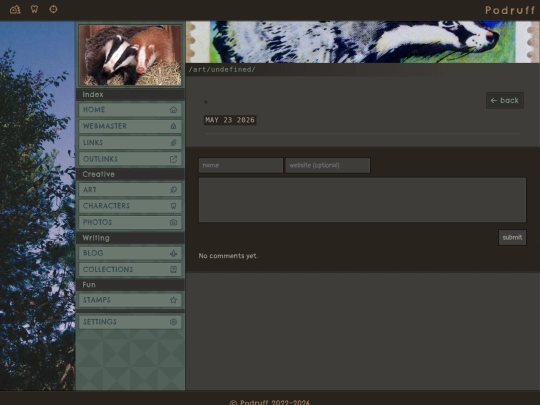Open the PHOTOS gallery
This screenshot has width=540, height=405.
(x=130, y=222)
